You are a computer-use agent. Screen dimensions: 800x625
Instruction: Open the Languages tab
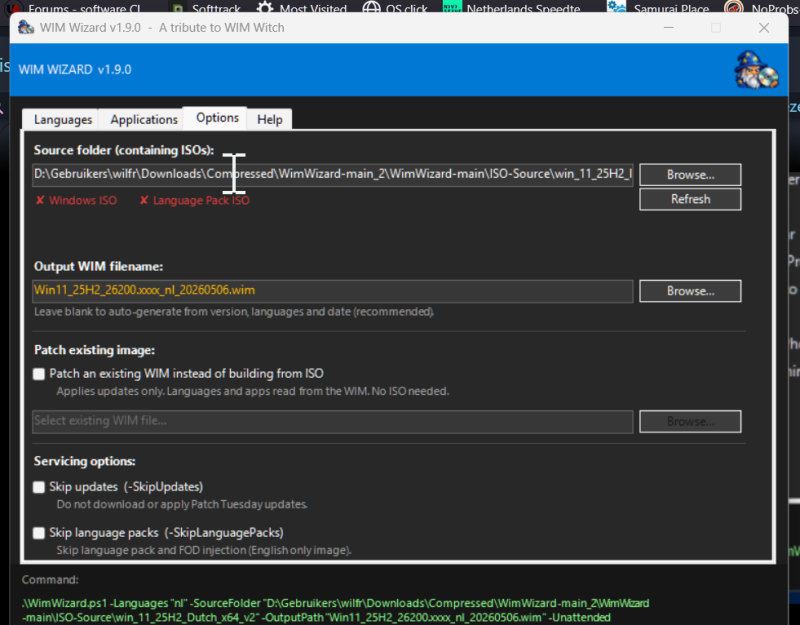point(63,119)
